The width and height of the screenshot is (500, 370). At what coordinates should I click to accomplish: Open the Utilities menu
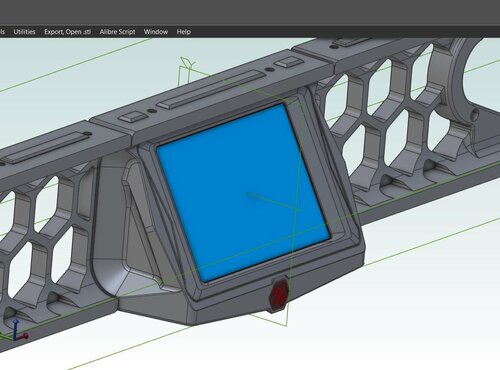coord(24,32)
